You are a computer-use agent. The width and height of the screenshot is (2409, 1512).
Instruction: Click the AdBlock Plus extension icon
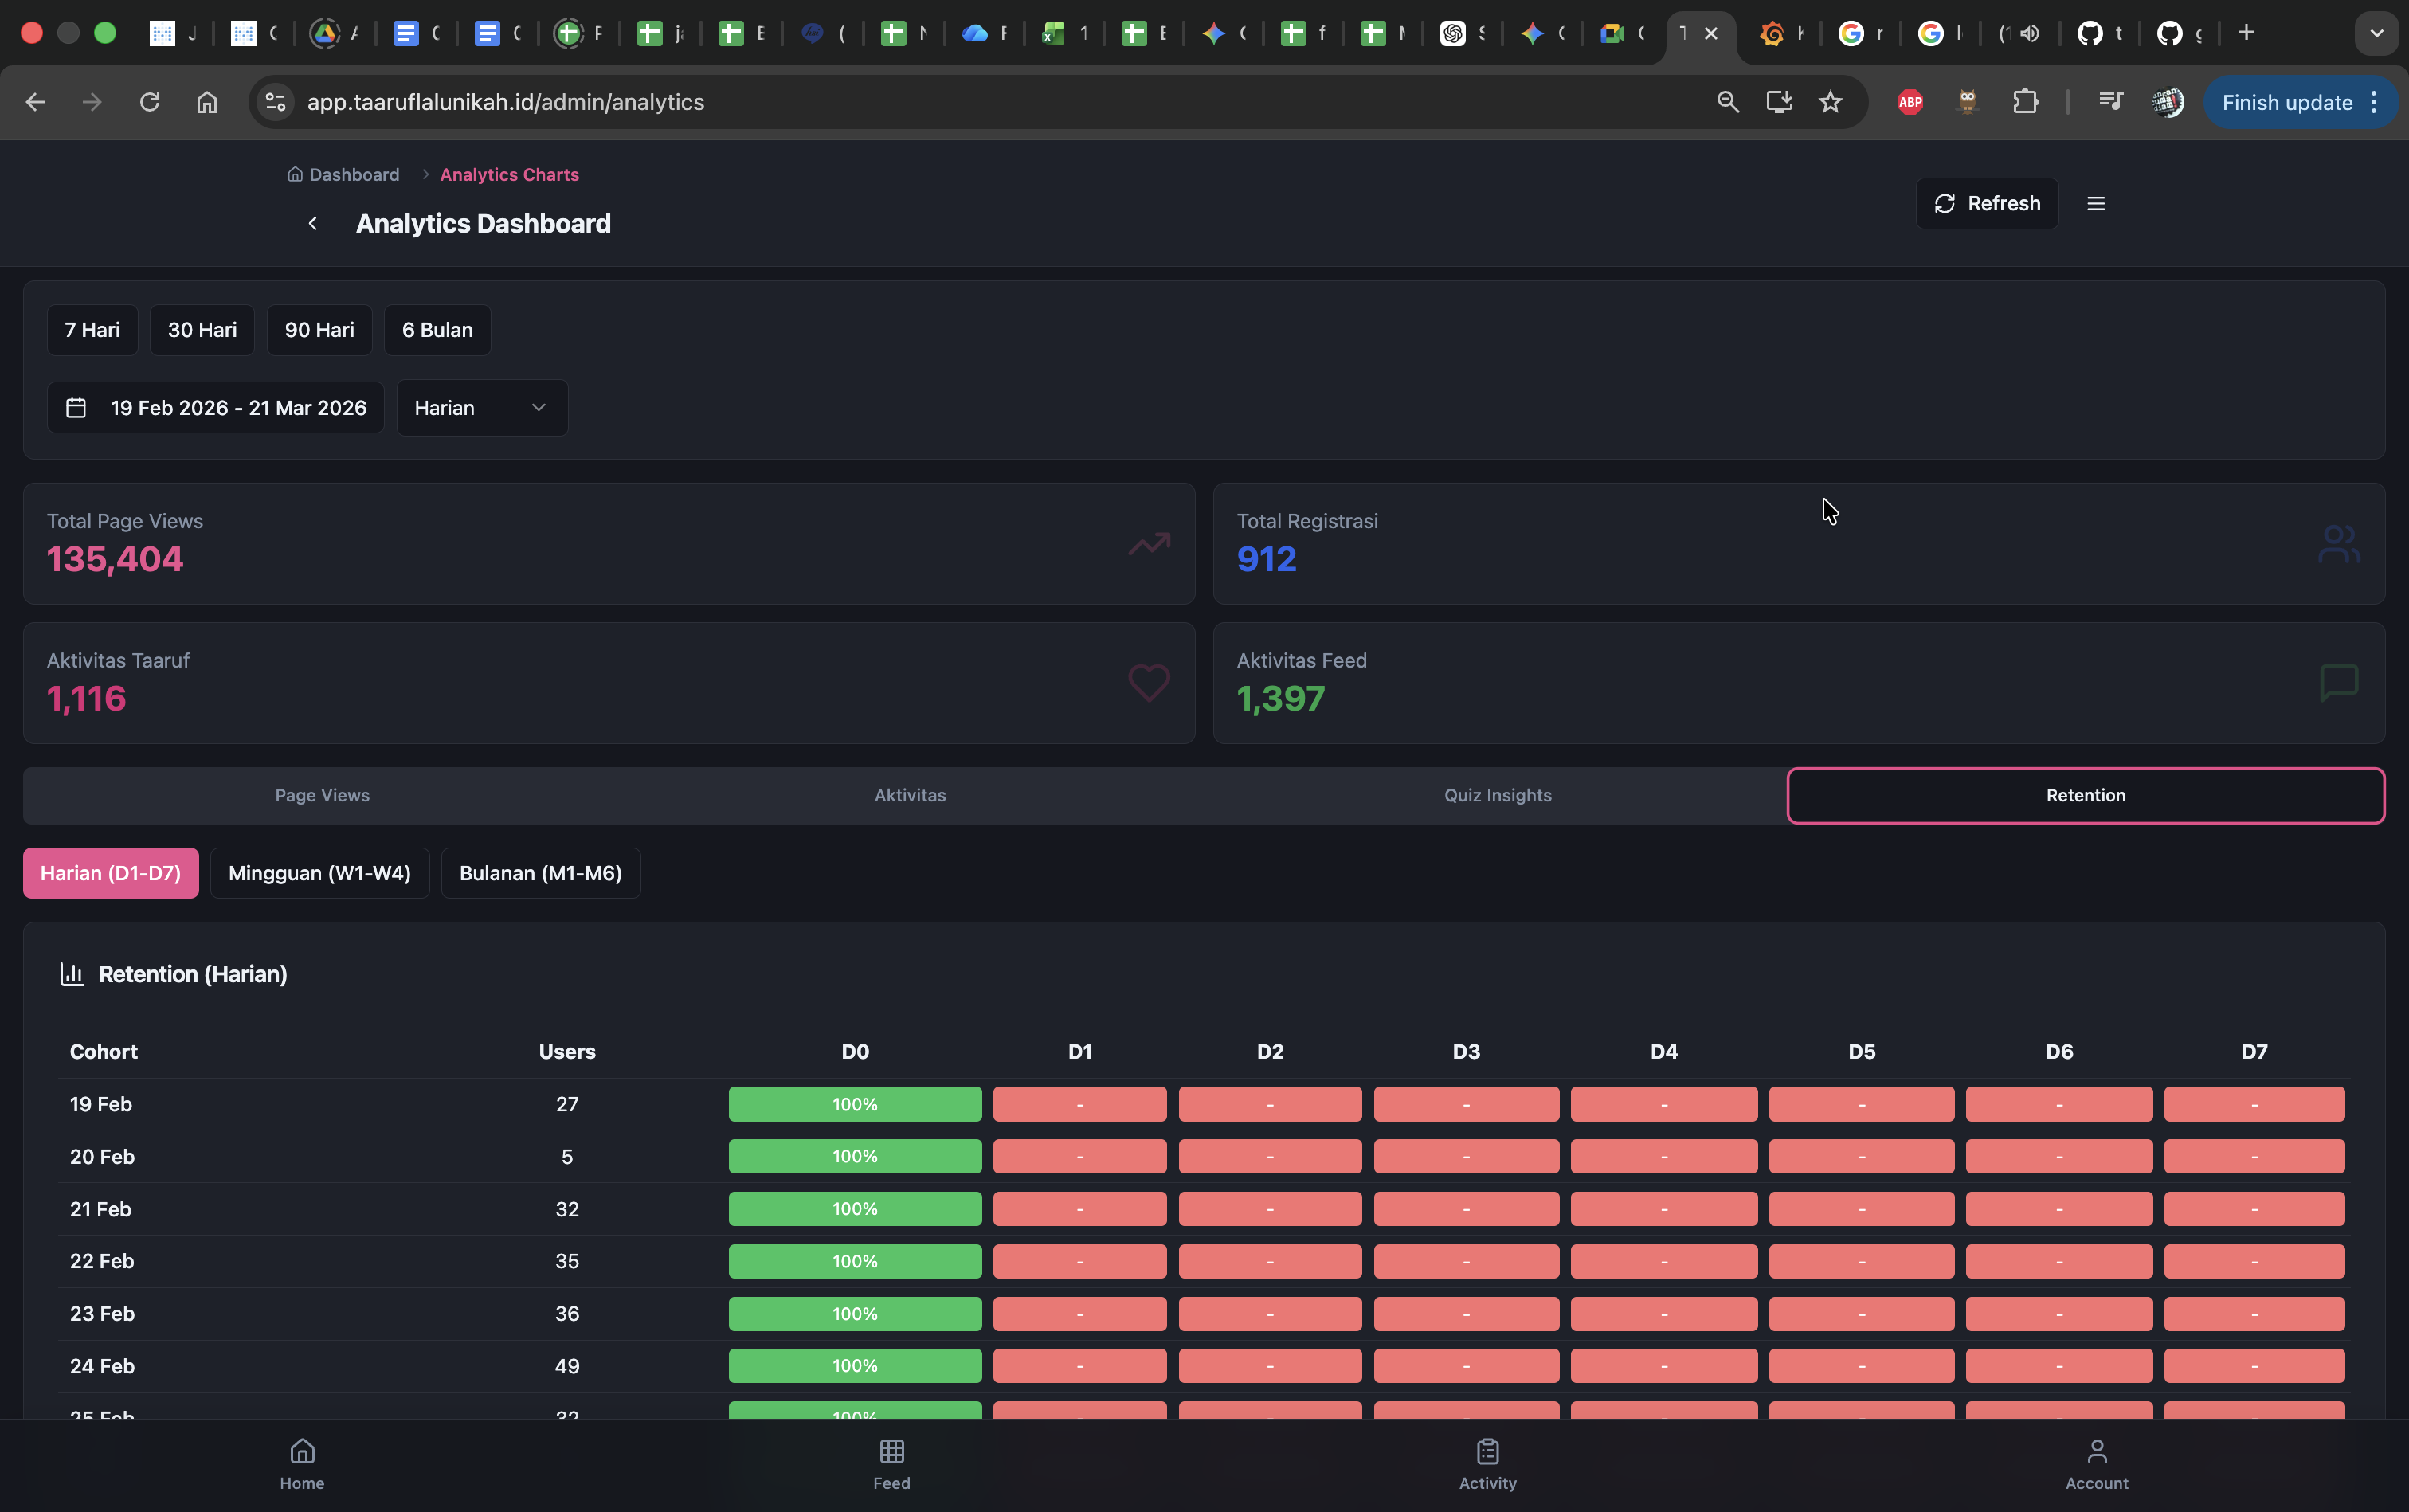[x=1909, y=102]
